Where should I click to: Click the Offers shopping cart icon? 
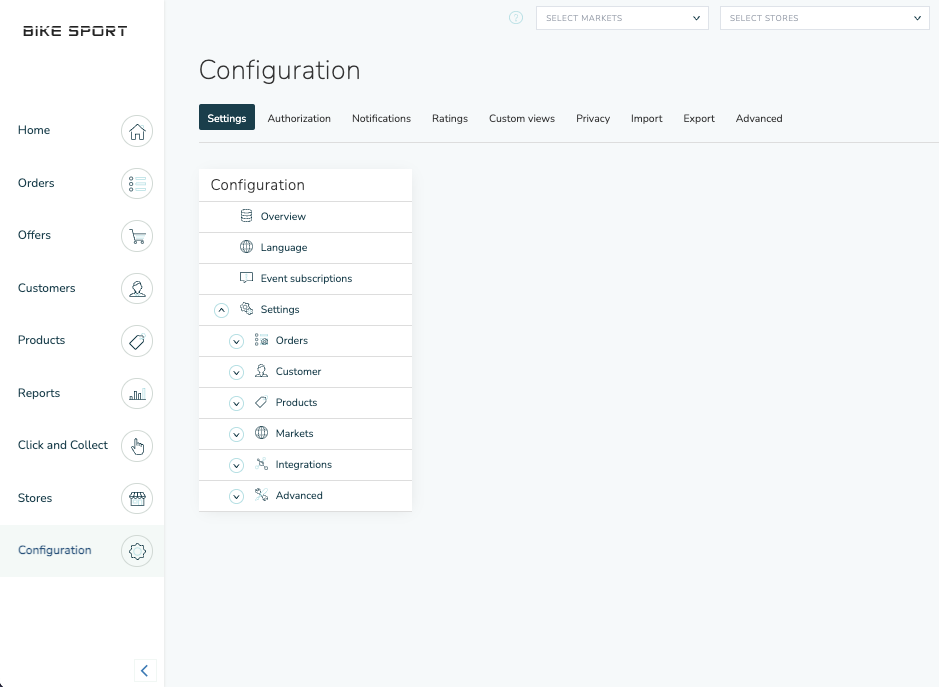point(137,236)
